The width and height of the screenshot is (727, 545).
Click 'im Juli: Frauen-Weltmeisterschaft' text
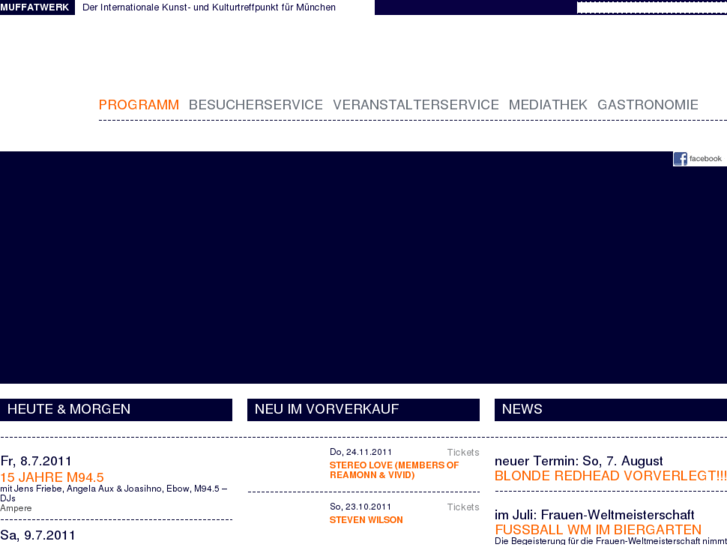[x=594, y=515]
